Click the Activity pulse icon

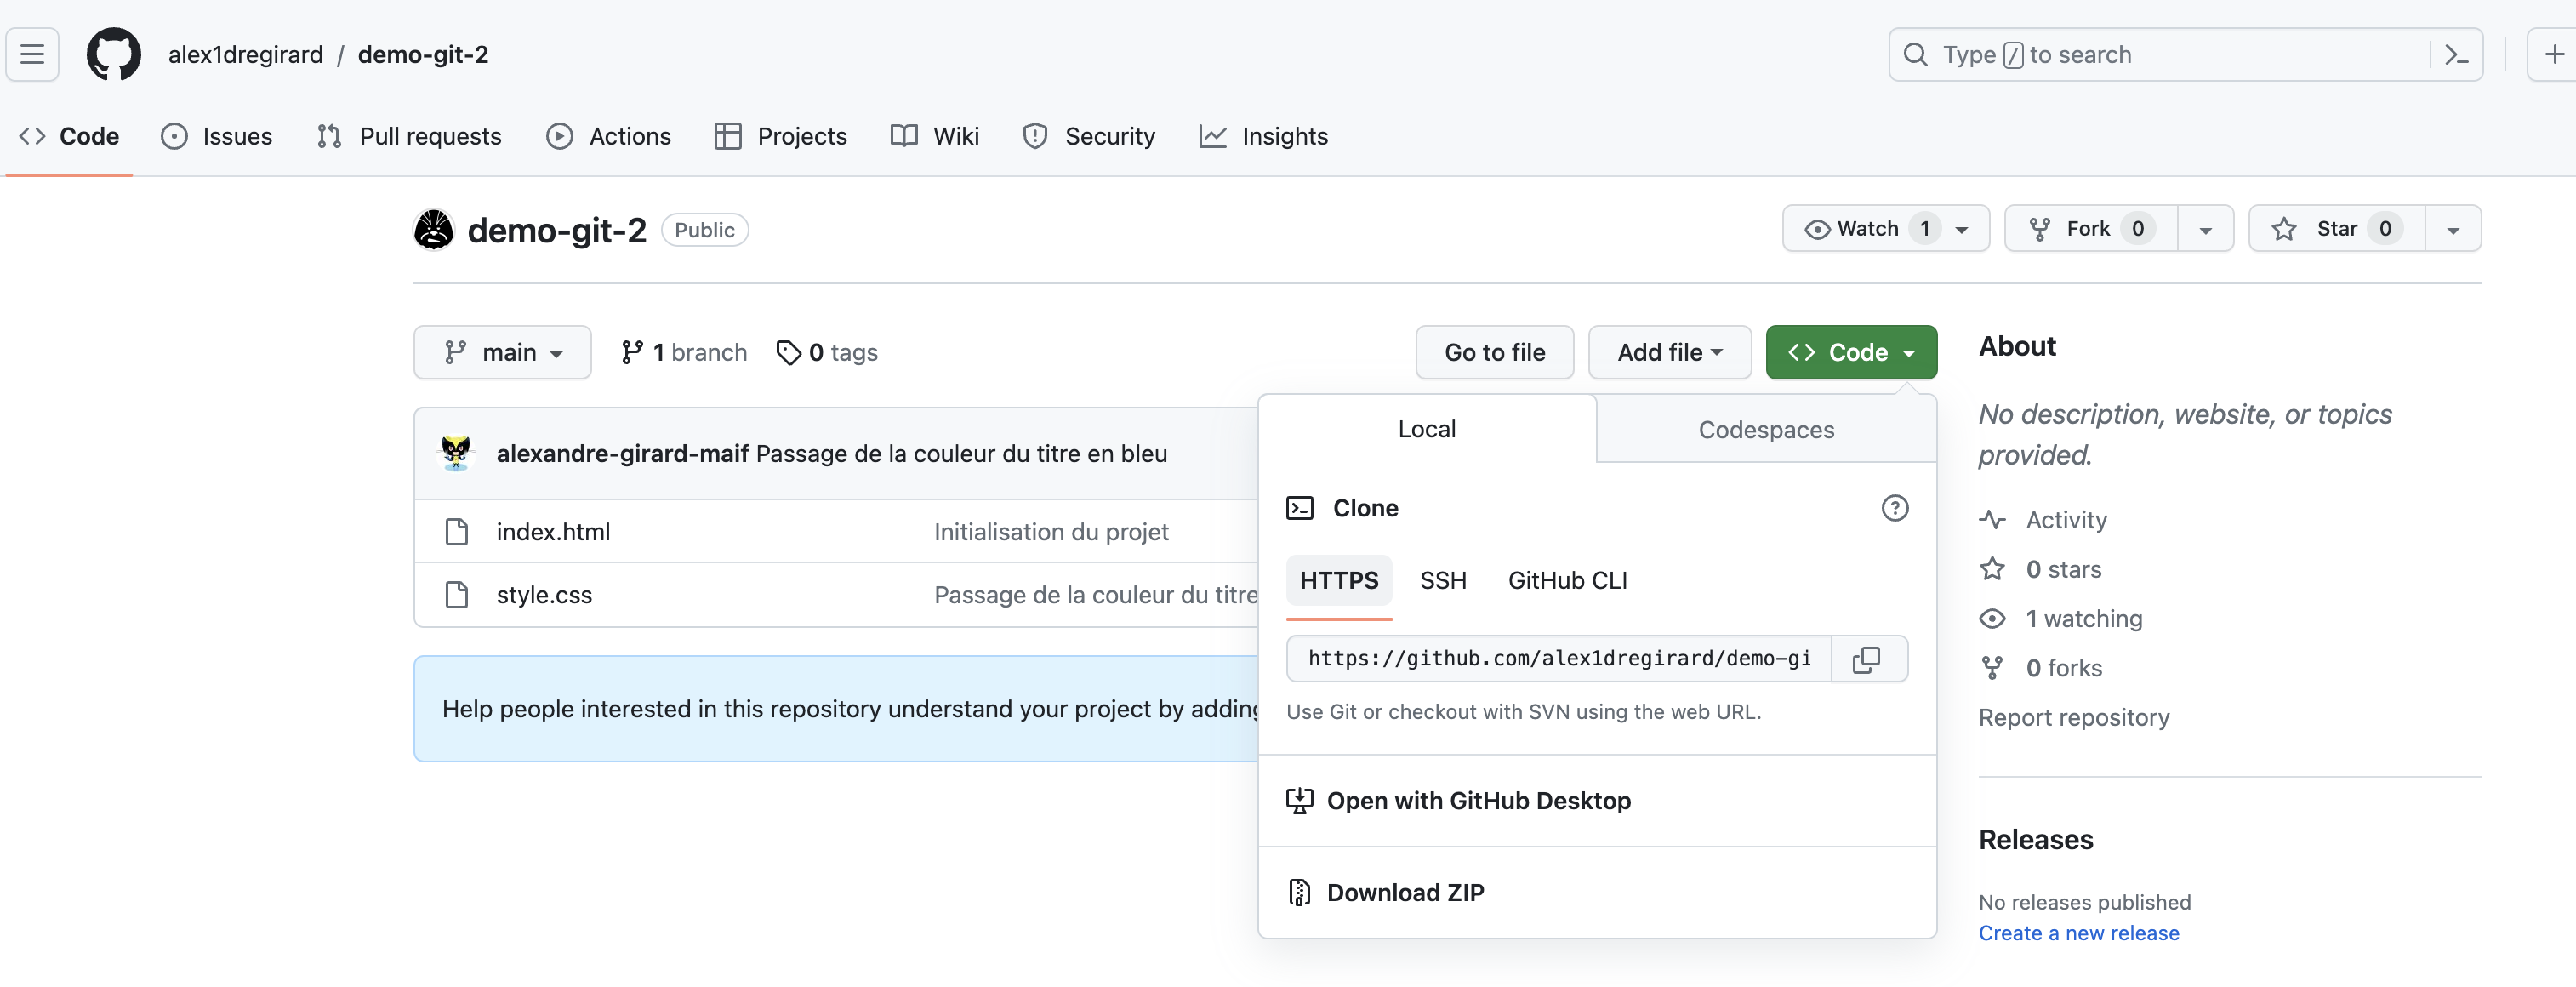point(1992,520)
